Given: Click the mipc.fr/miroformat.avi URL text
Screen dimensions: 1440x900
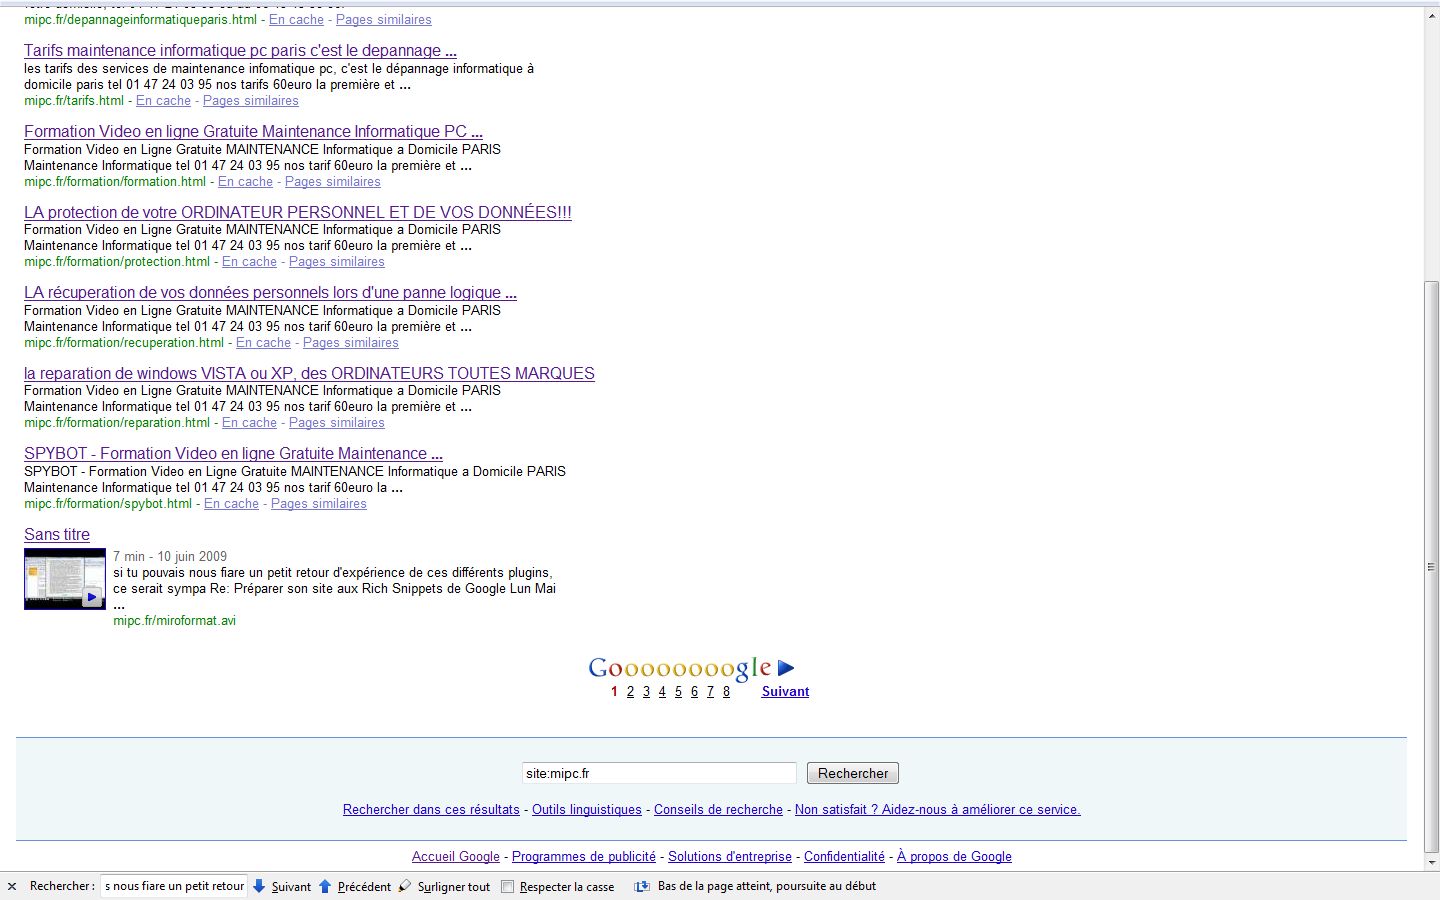Looking at the screenshot, I should (x=175, y=621).
